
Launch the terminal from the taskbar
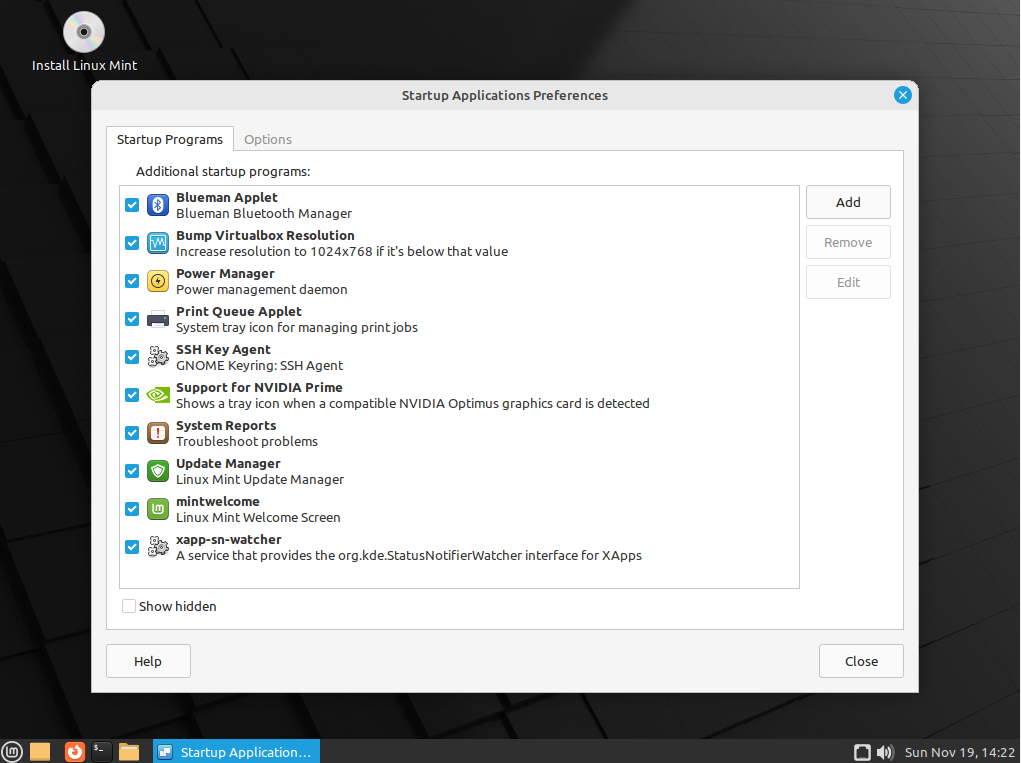point(102,752)
